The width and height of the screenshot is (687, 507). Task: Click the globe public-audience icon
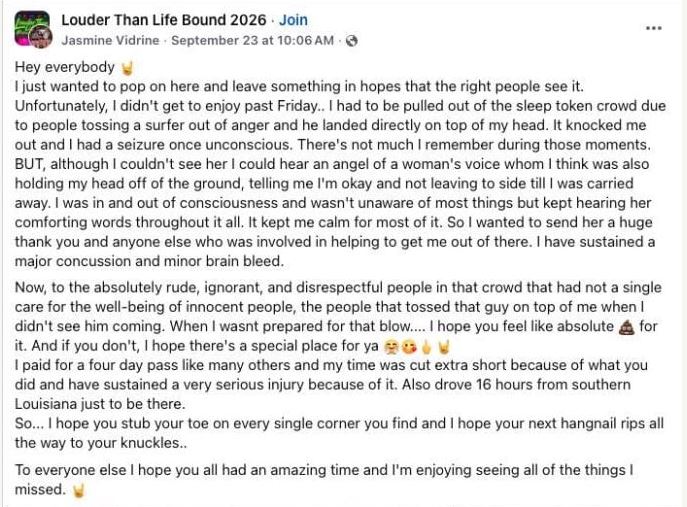(351, 41)
